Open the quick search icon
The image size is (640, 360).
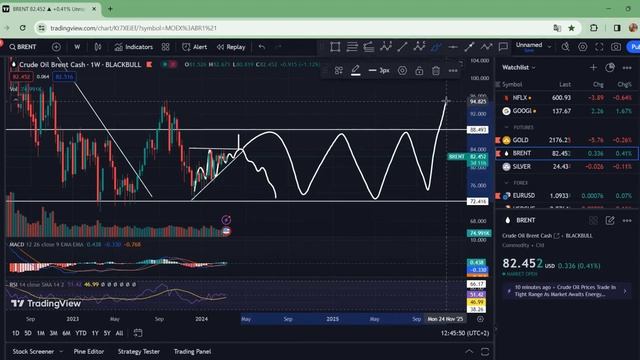pos(565,47)
